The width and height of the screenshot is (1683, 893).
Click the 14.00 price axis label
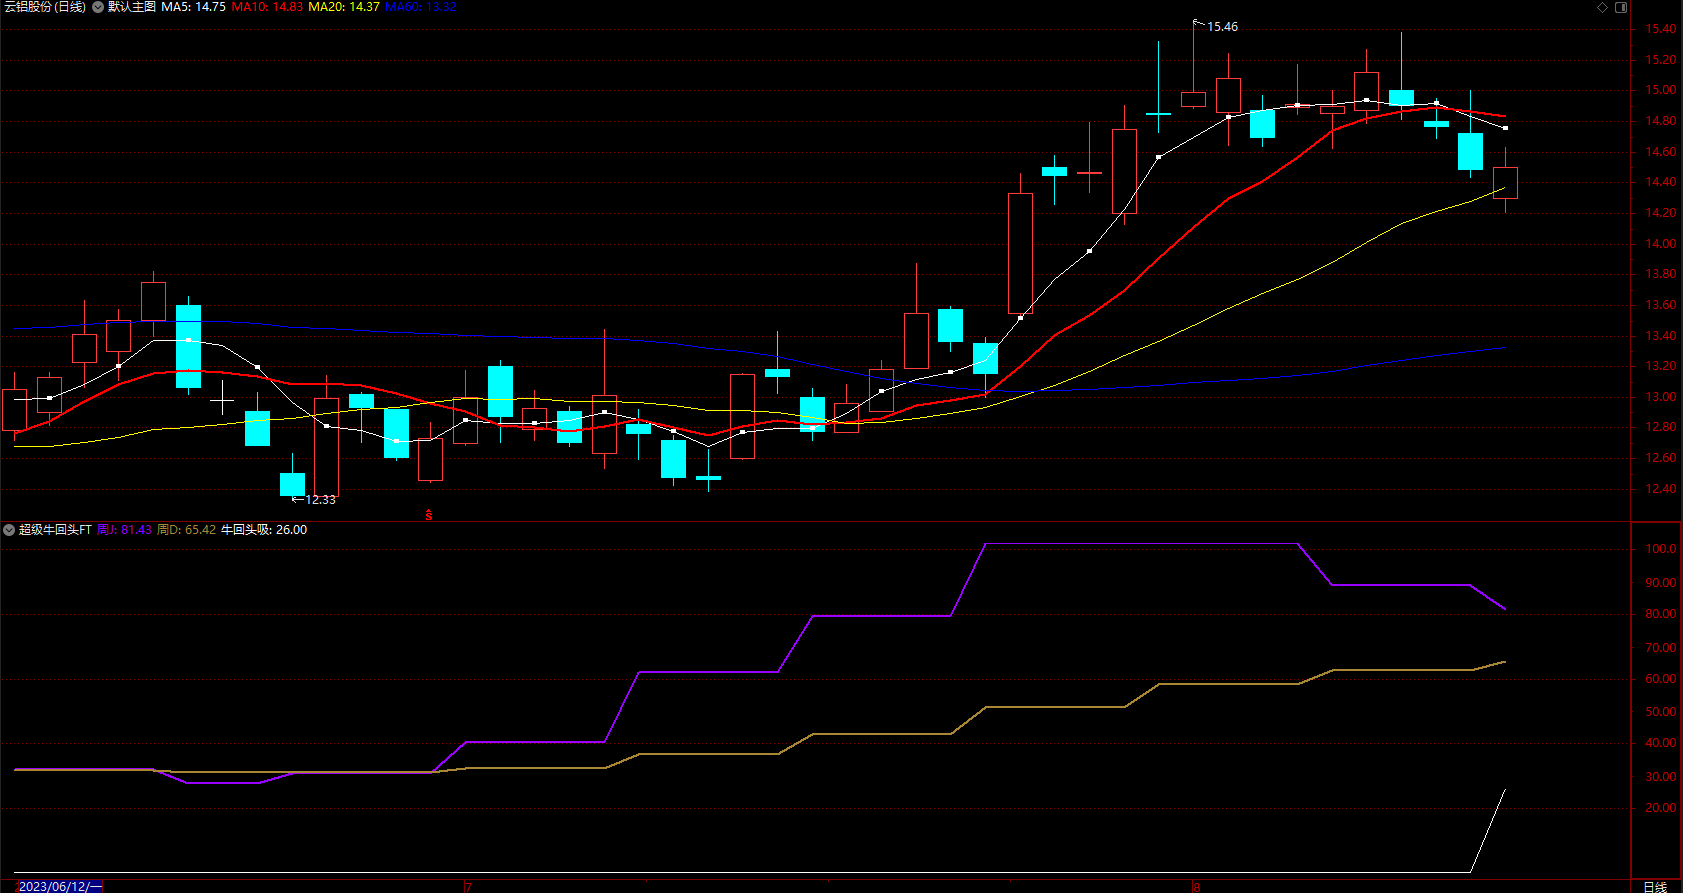coord(1660,244)
